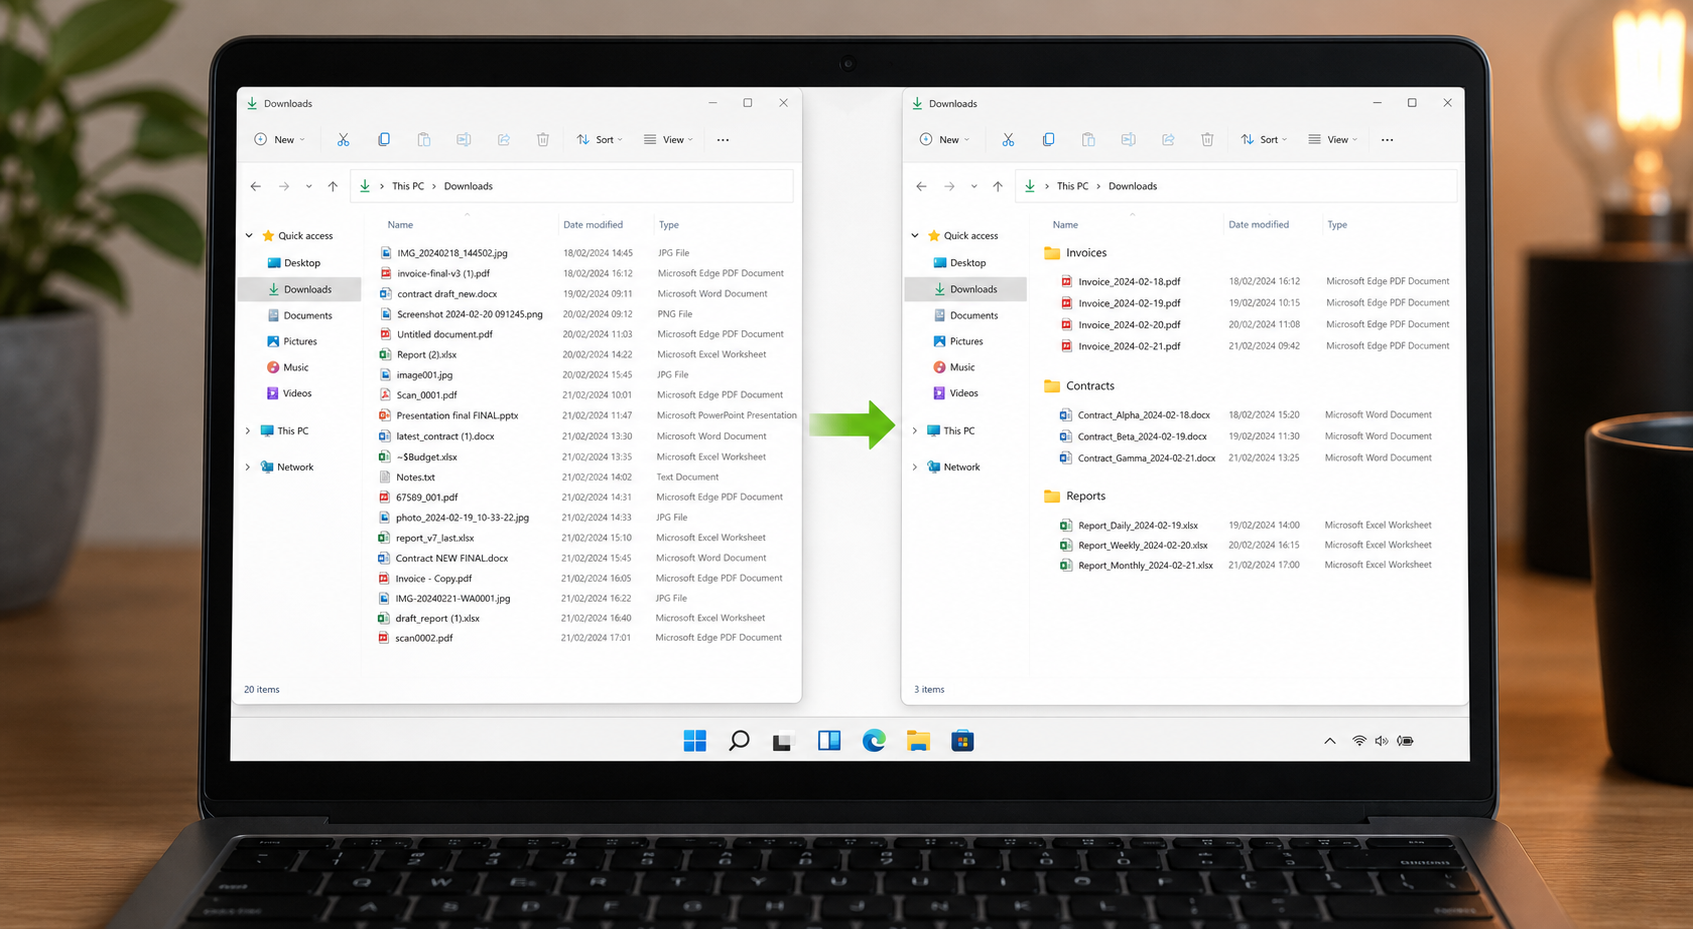The width and height of the screenshot is (1693, 929).
Task: Sort by Type column in right window
Action: 1337,225
